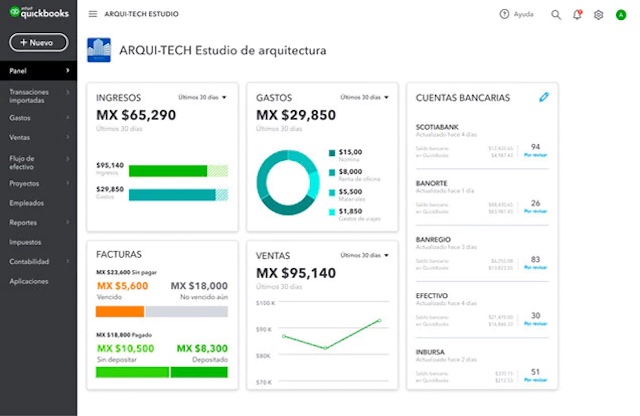The image size is (640, 416).
Task: Click the INBURSA account name
Action: [430, 352]
